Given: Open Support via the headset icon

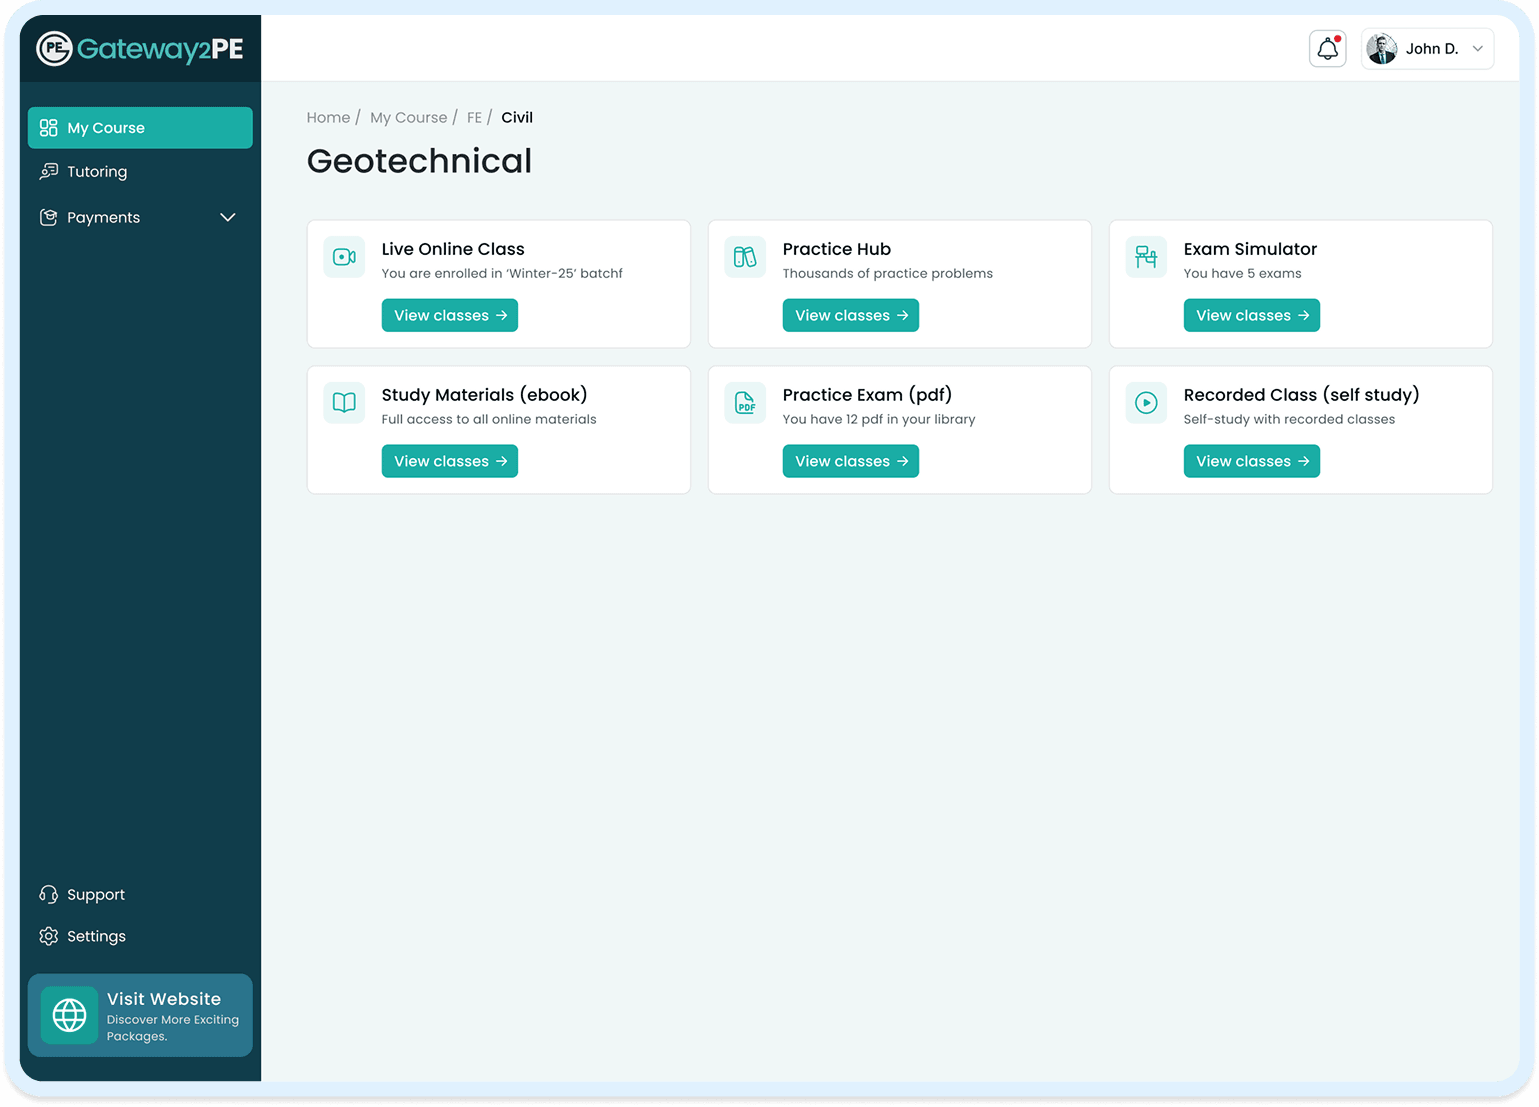Looking at the screenshot, I should coord(48,894).
